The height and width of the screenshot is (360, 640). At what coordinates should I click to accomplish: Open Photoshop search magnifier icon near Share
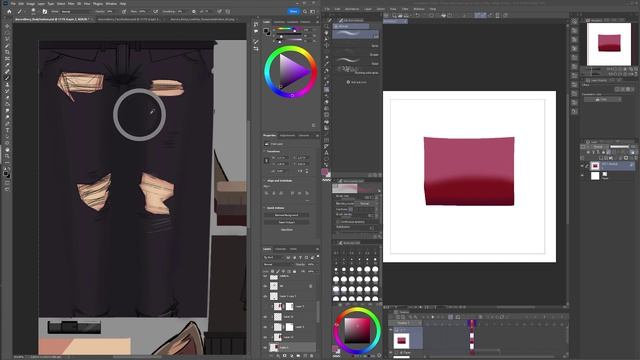coord(305,11)
